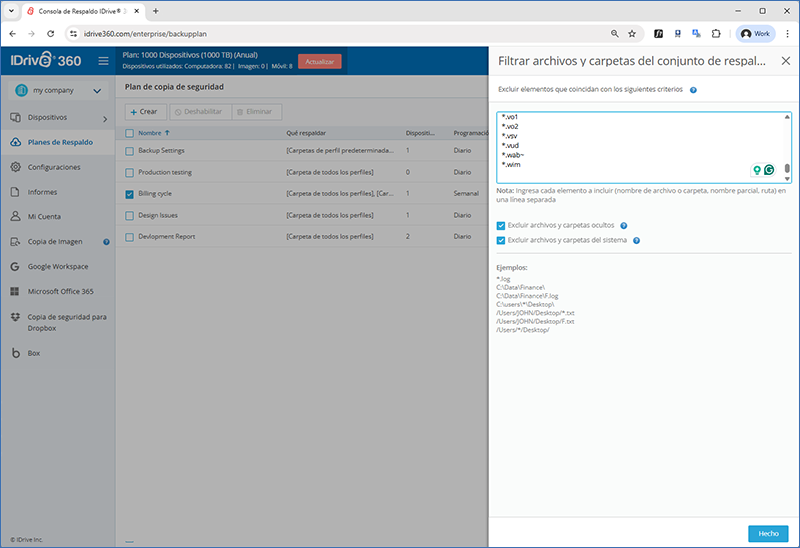Click the Grammarly icon in the text area
Image resolution: width=800 pixels, height=548 pixels.
click(x=769, y=170)
